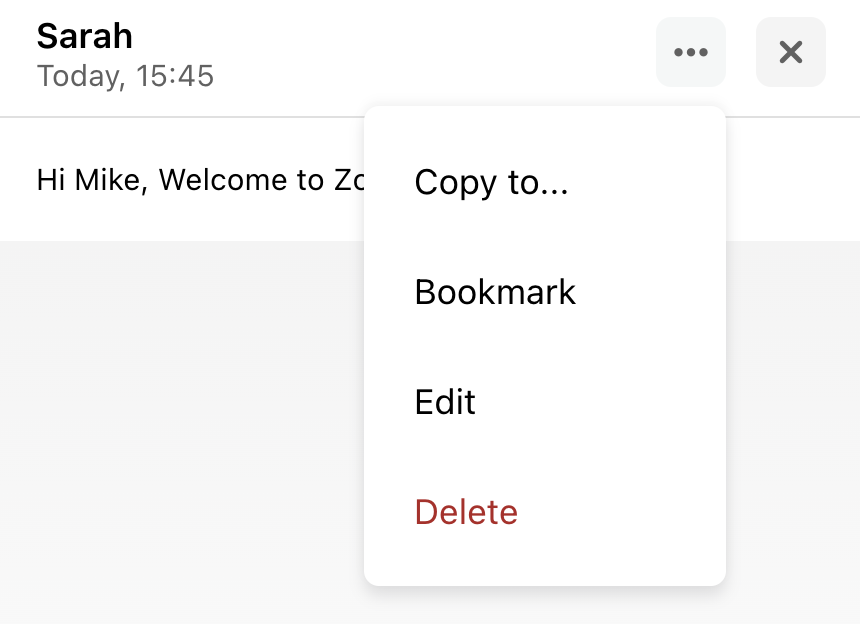Screen dimensions: 860x624
Task: Click the three-dot more options button
Action: click(x=691, y=52)
